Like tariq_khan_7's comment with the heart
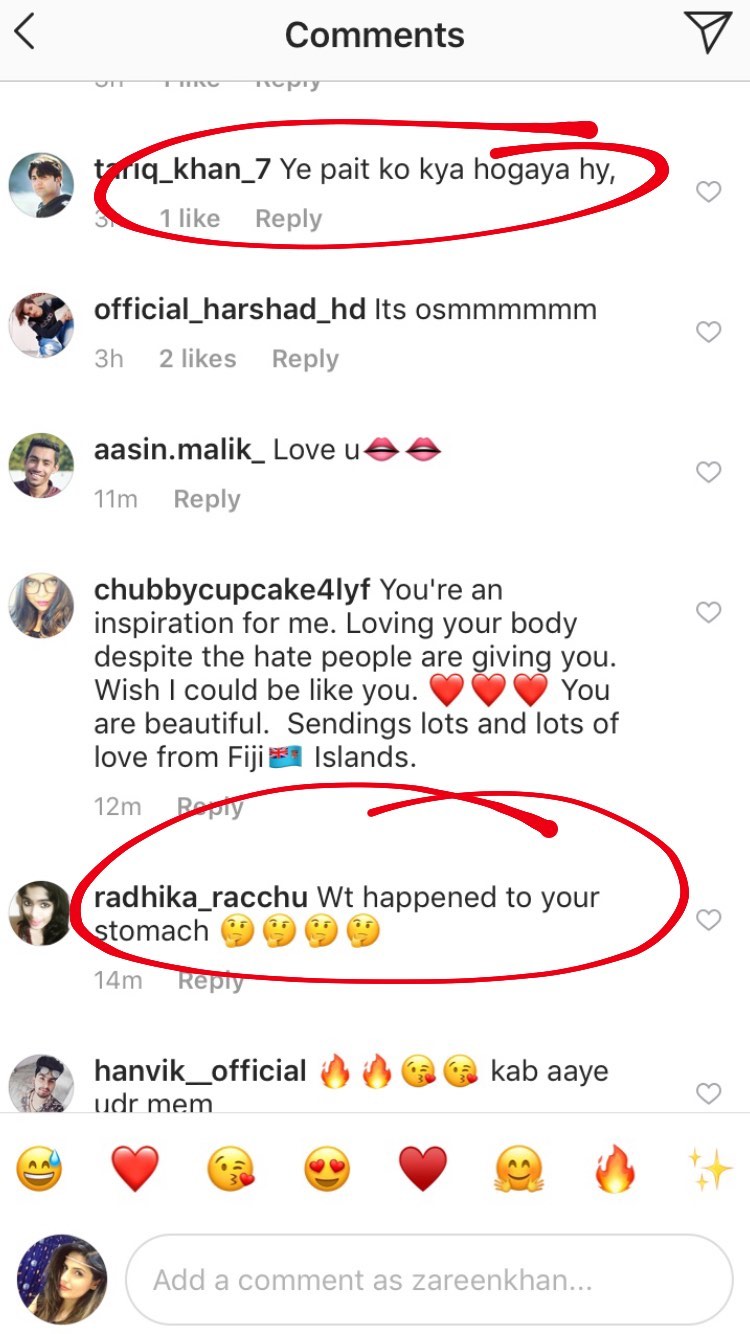The width and height of the screenshot is (750, 1334). point(708,192)
